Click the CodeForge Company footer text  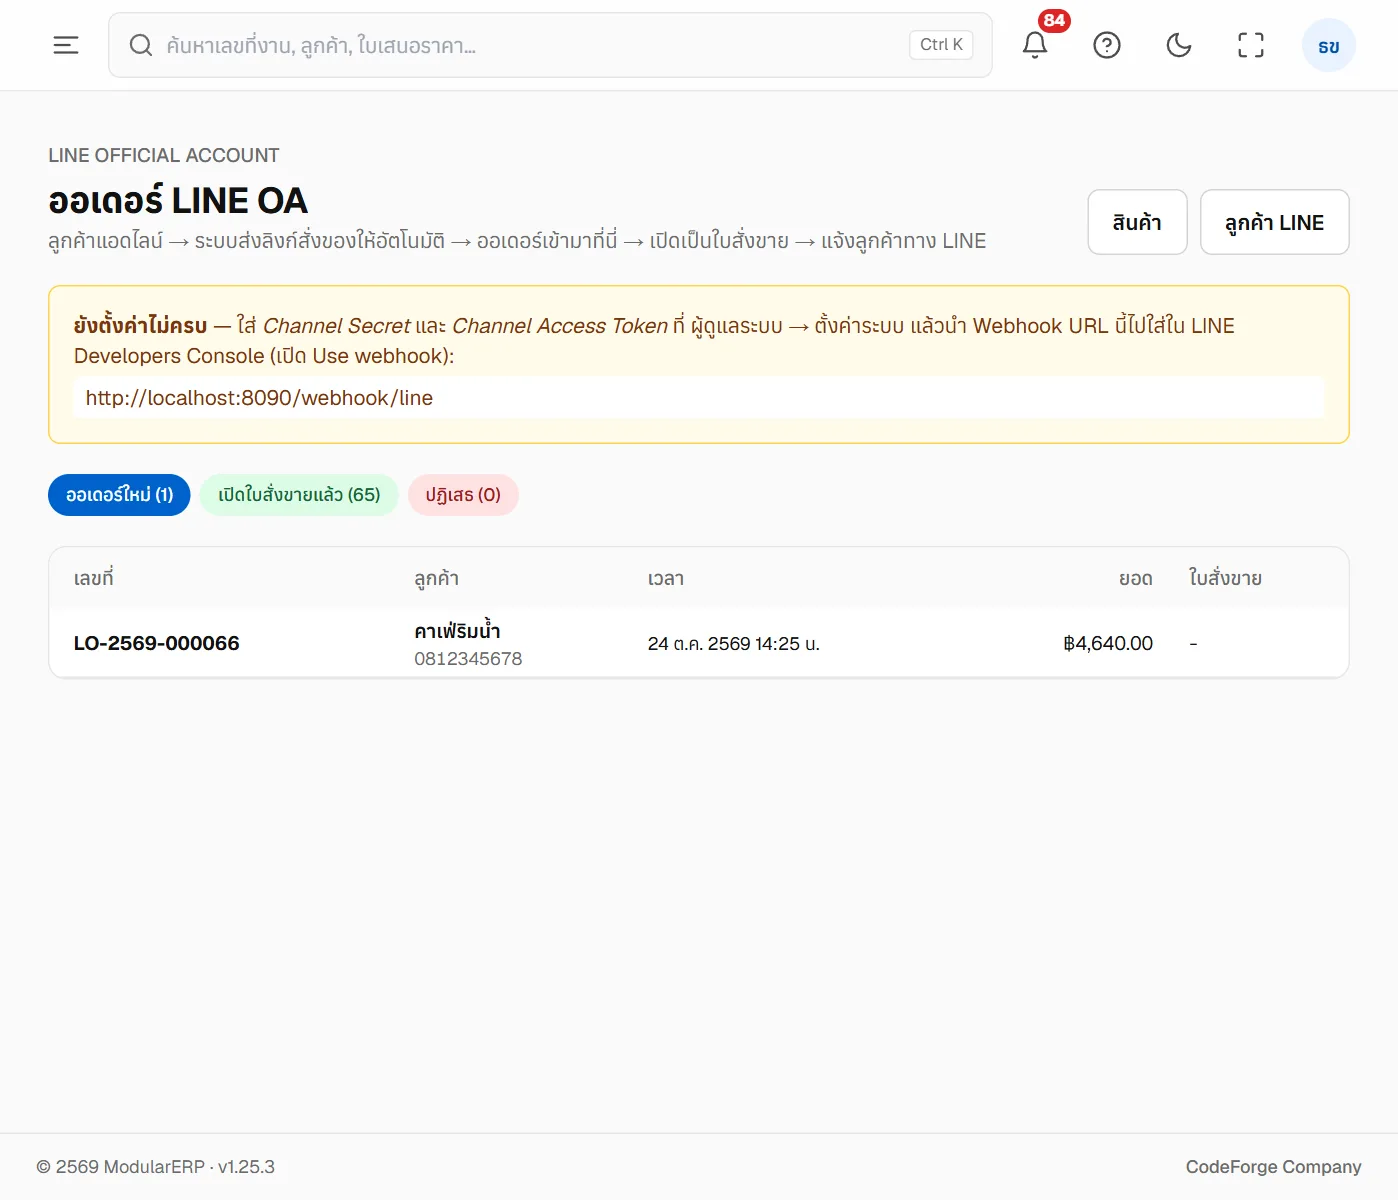point(1273,1167)
